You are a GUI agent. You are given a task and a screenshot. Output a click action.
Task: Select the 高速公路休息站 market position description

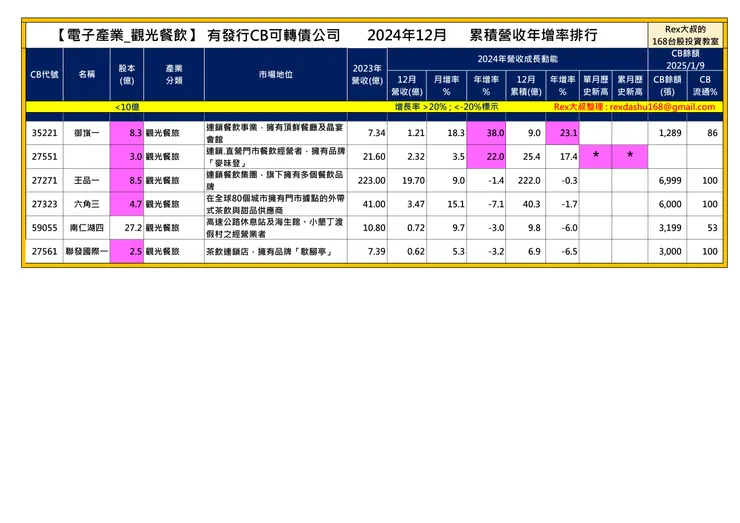(276, 228)
